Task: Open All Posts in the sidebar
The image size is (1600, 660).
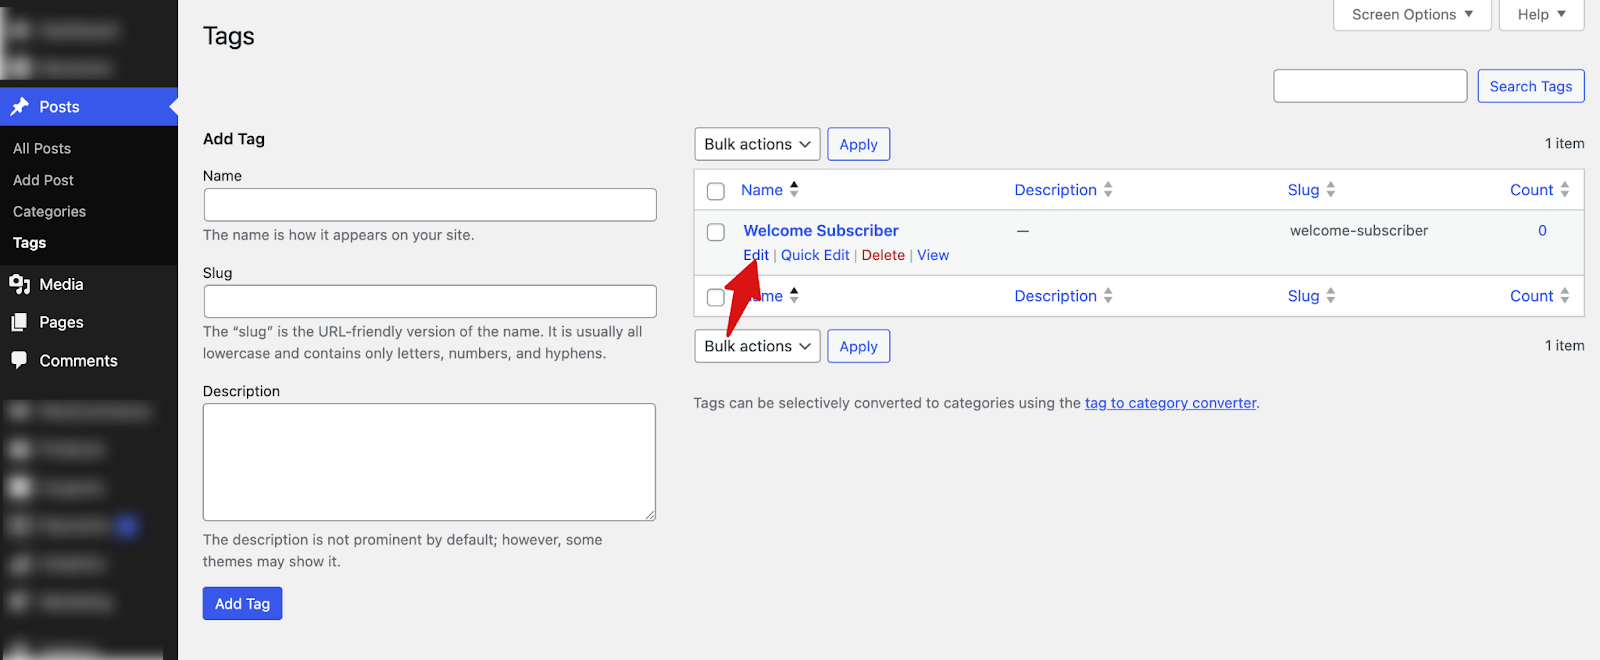Action: point(42,149)
